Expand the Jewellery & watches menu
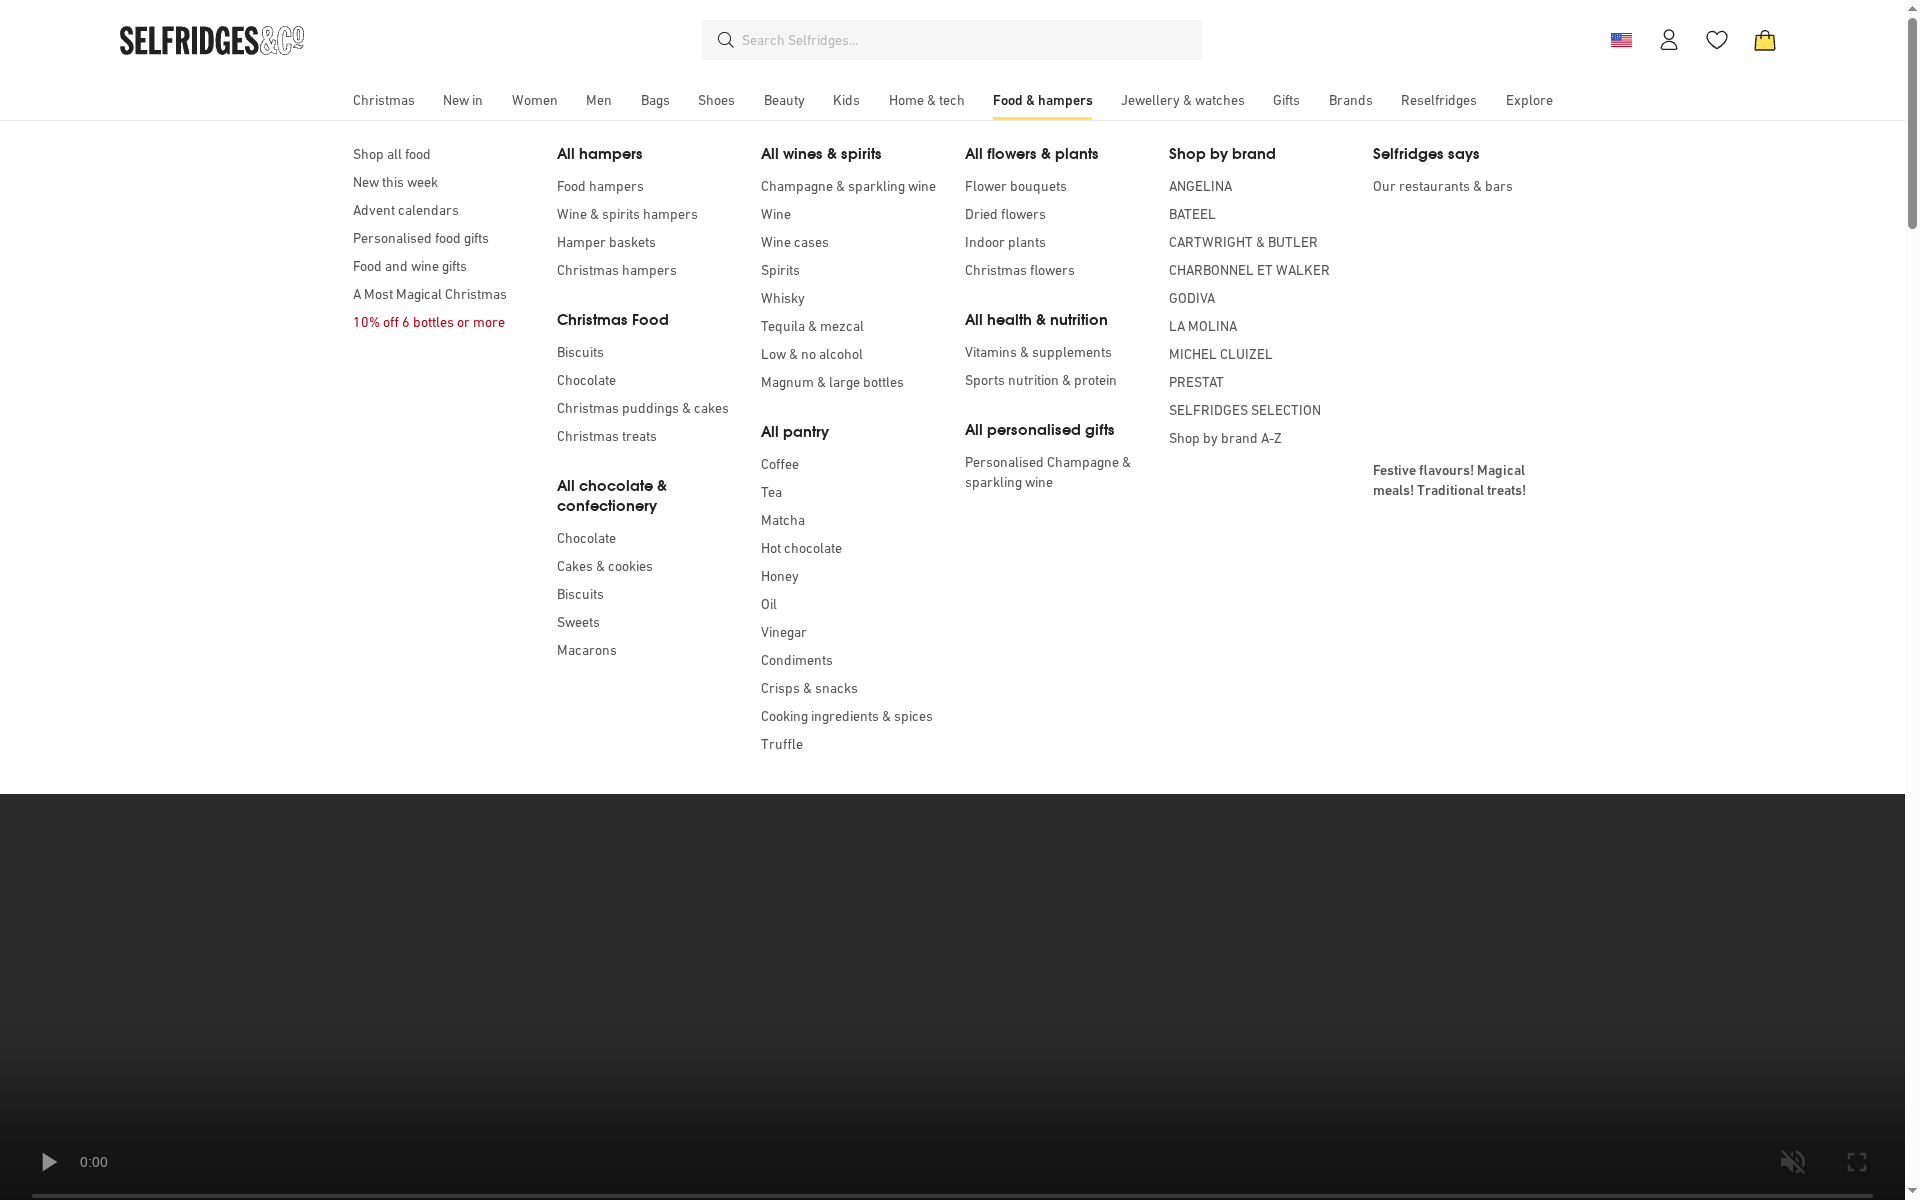Viewport: 1920px width, 1200px height. click(x=1183, y=100)
